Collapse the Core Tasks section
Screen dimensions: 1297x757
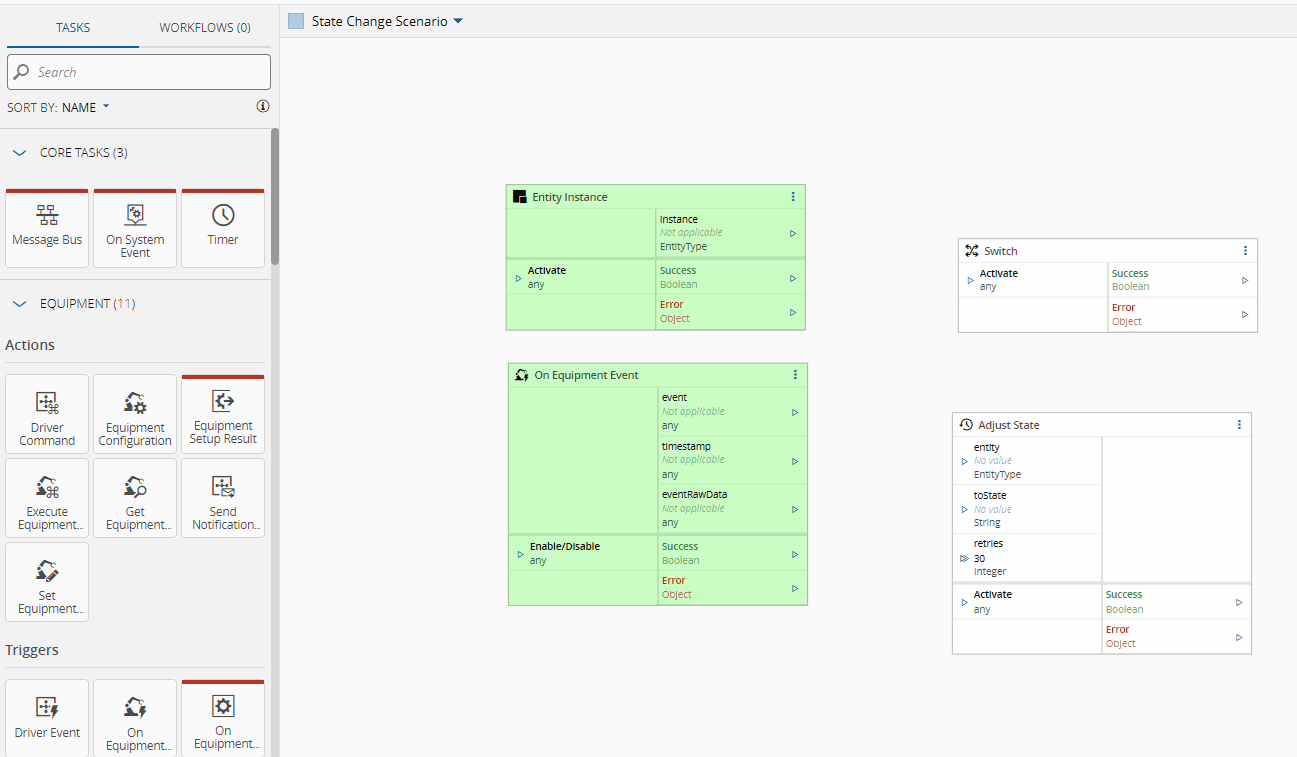point(19,153)
